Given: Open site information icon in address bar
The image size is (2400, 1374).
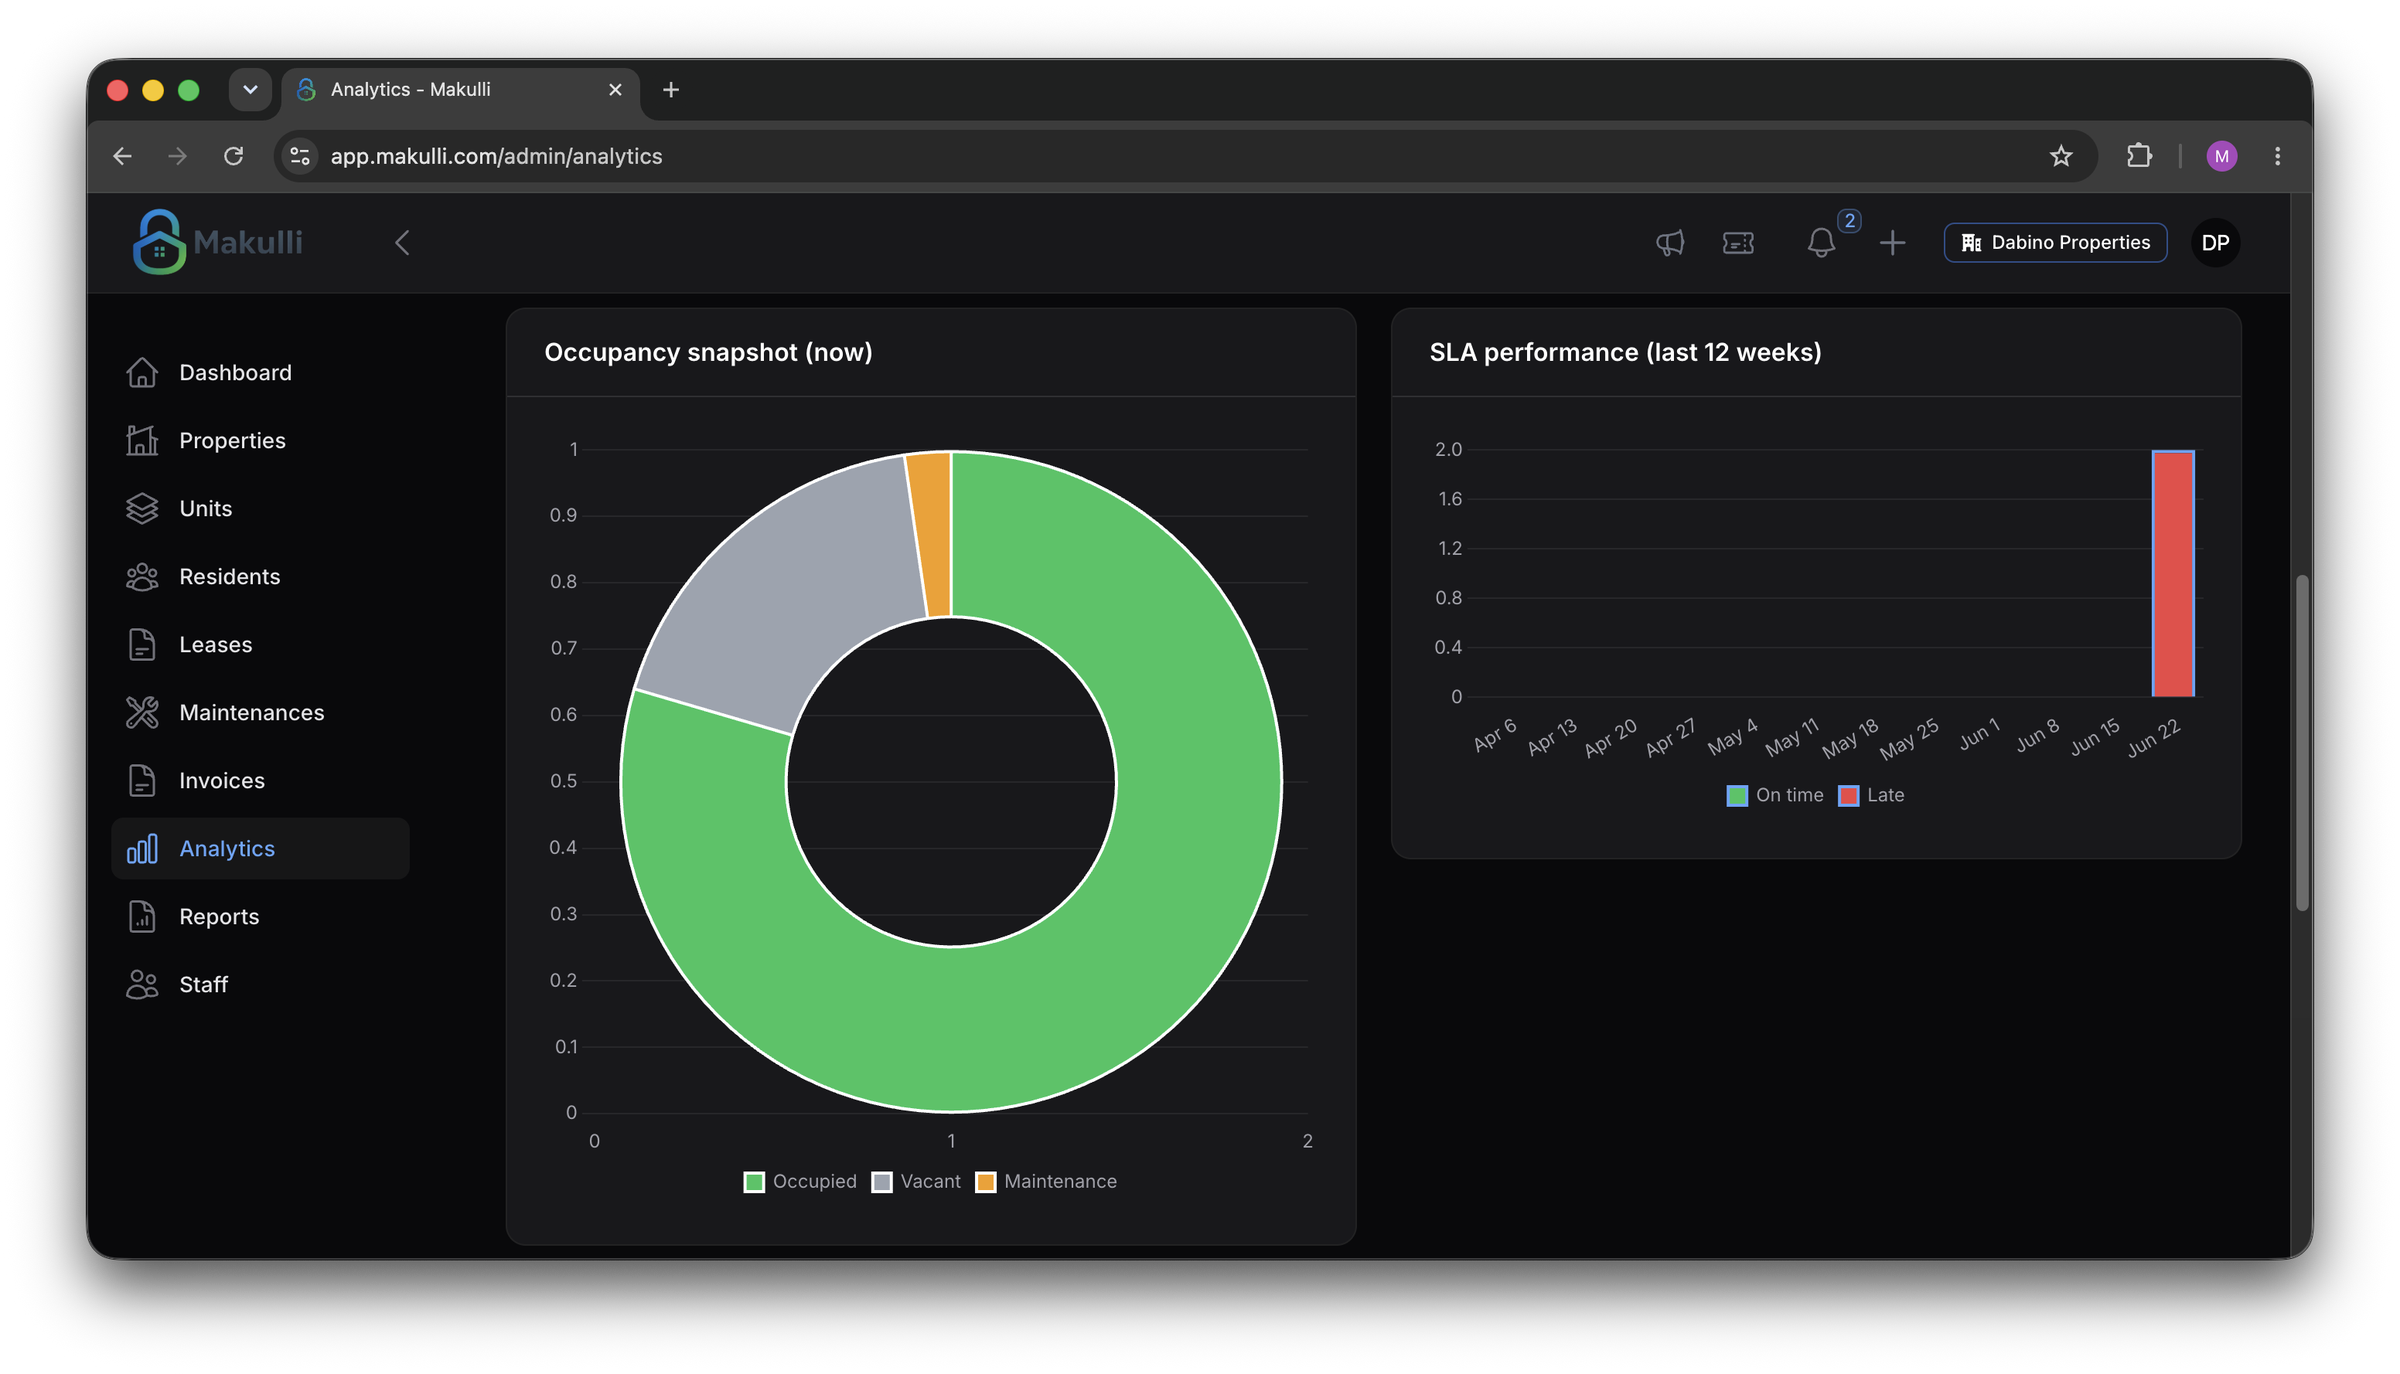Looking at the screenshot, I should (x=299, y=156).
